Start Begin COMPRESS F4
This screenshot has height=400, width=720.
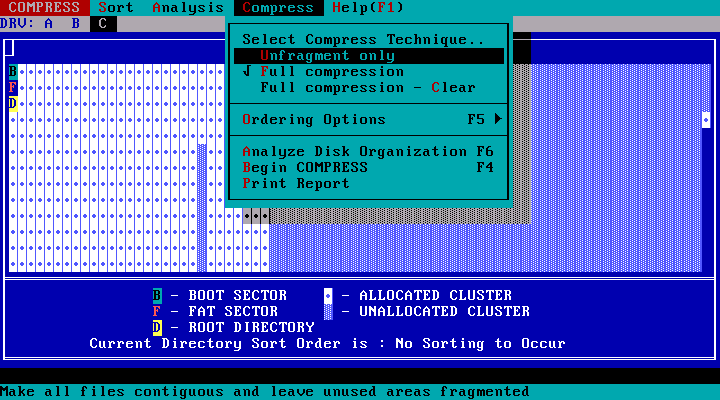(x=369, y=168)
